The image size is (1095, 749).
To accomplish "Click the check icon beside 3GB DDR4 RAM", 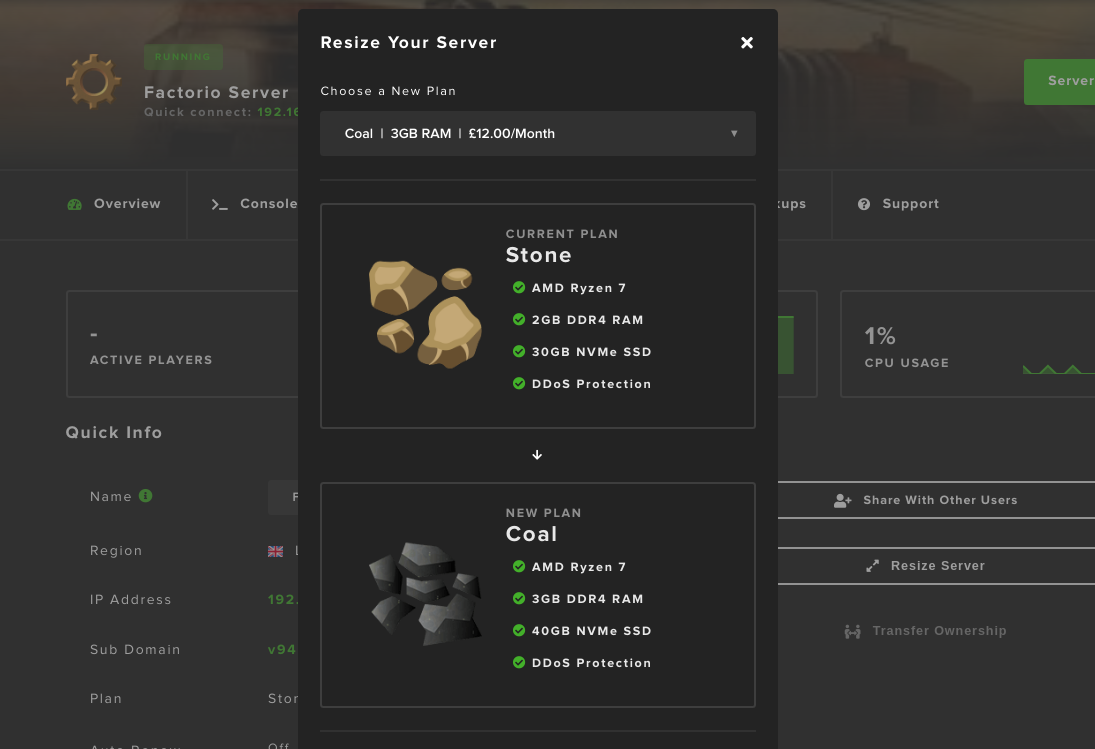I will [x=519, y=598].
